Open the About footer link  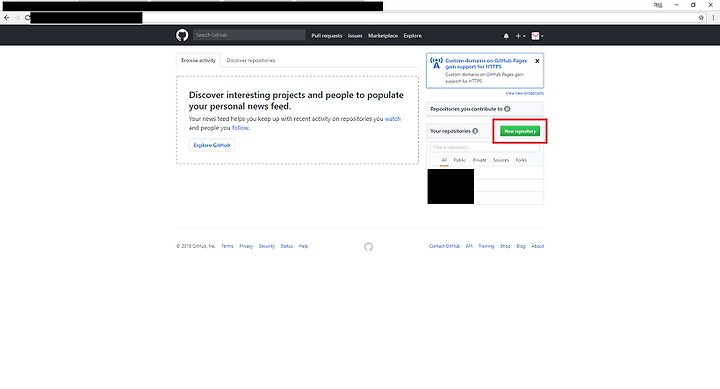pos(538,246)
